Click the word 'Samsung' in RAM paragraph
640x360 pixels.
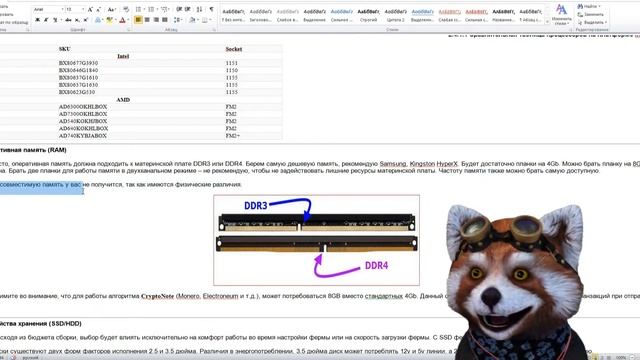click(x=393, y=164)
